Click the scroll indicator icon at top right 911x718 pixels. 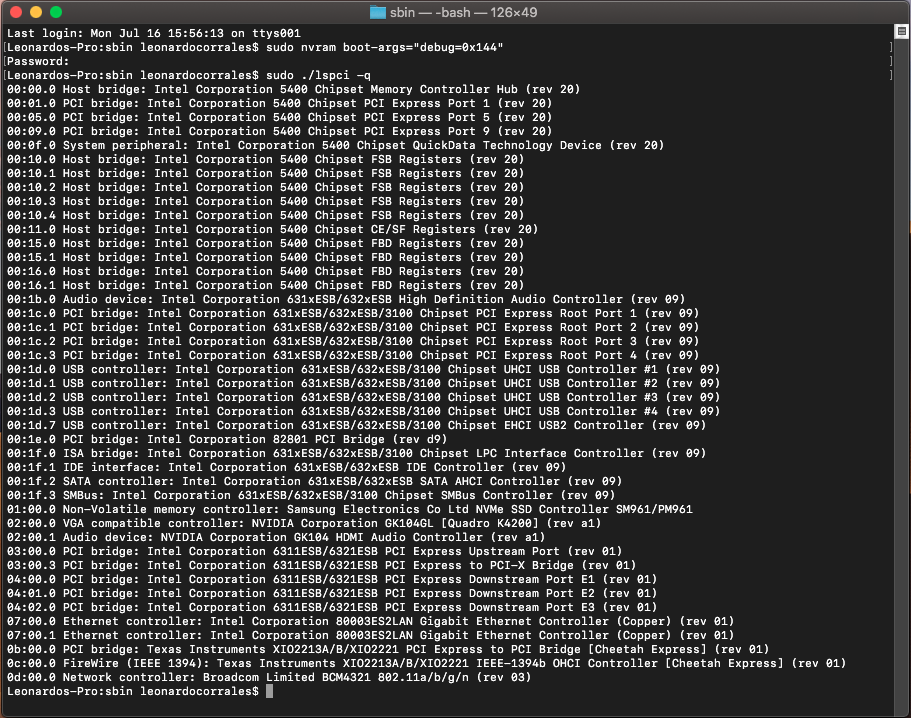point(902,31)
